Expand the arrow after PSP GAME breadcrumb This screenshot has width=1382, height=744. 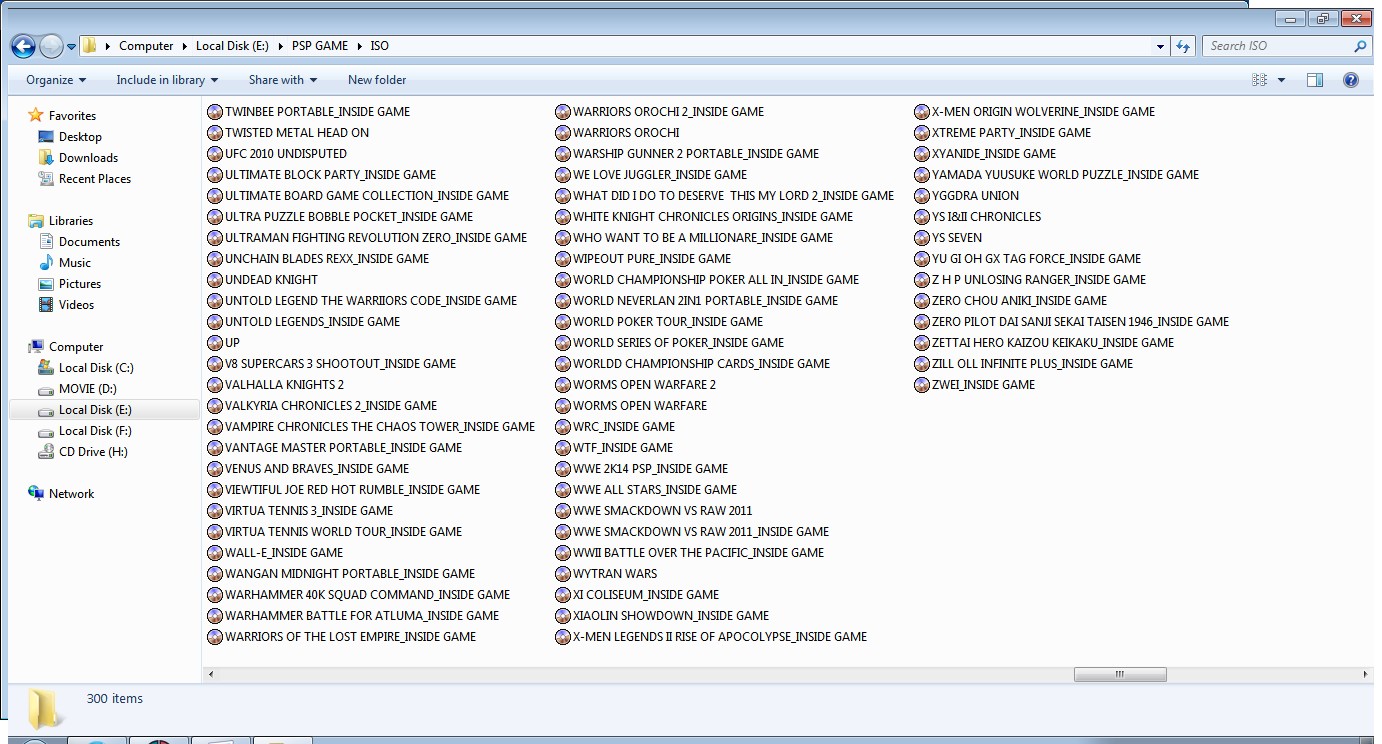coord(360,46)
